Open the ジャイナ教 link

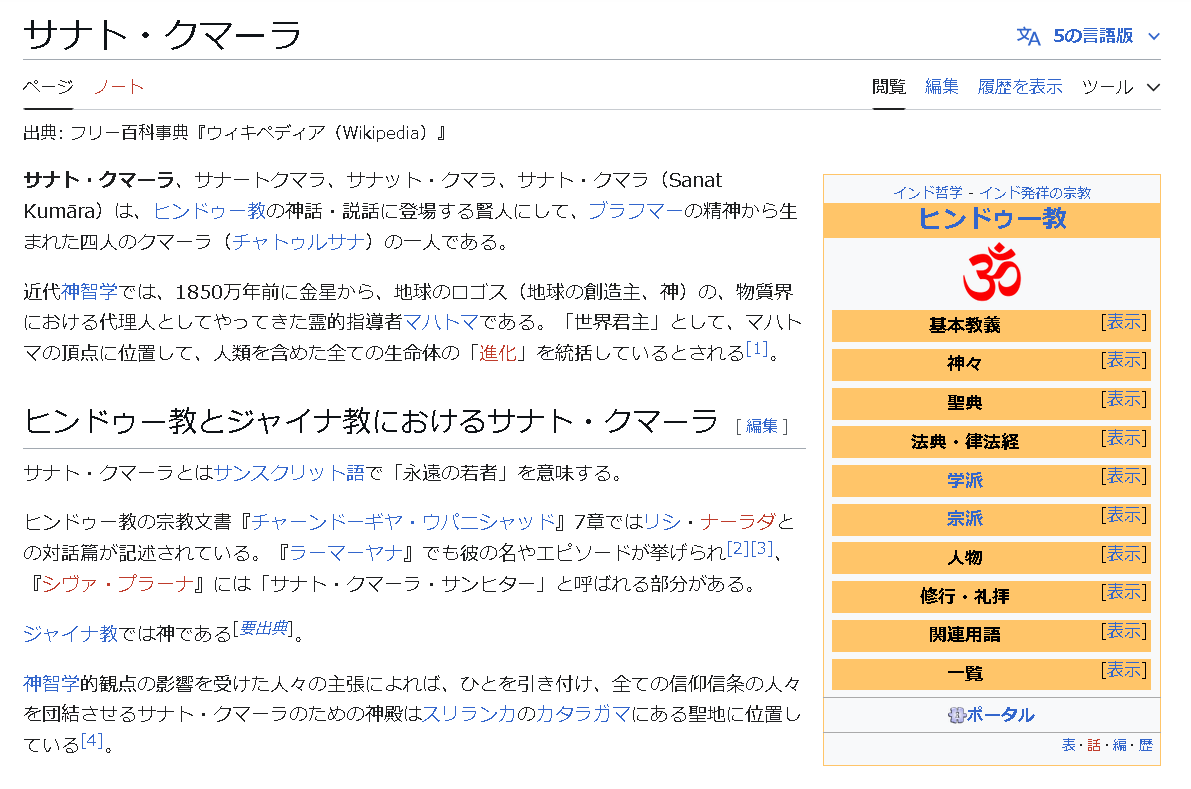71,633
